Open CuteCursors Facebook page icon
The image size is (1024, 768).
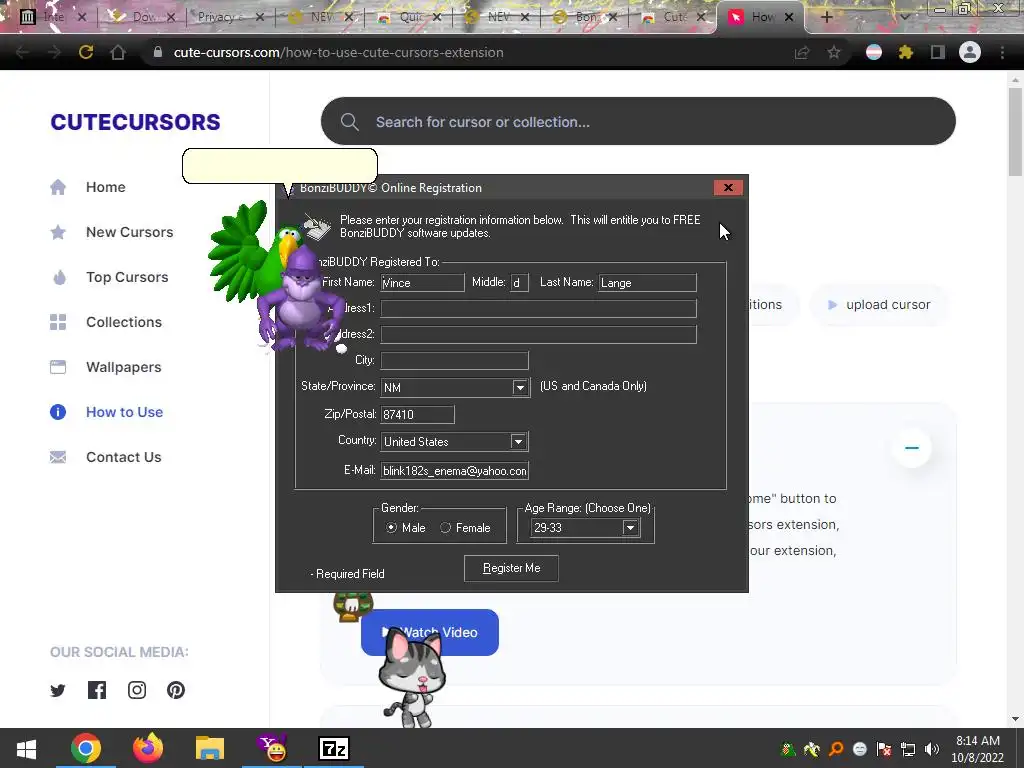click(97, 690)
